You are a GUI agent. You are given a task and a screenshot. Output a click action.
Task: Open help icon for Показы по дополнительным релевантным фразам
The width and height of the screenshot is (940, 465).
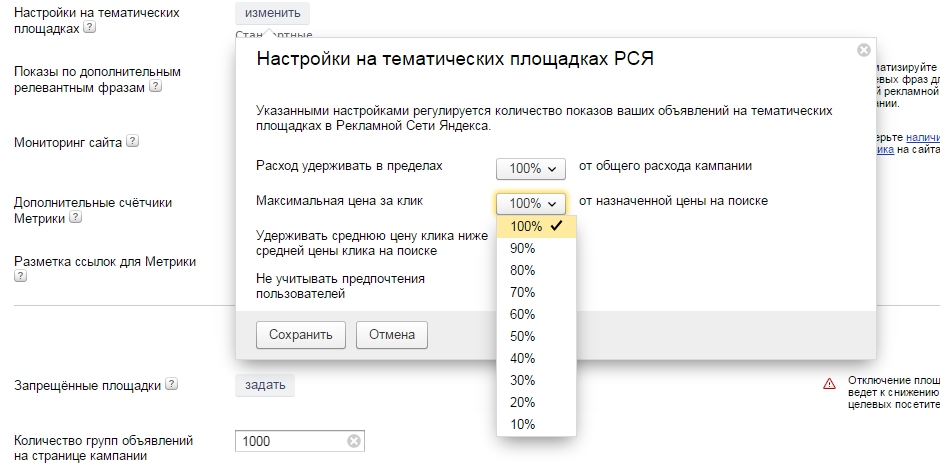pyautogui.click(x=155, y=86)
